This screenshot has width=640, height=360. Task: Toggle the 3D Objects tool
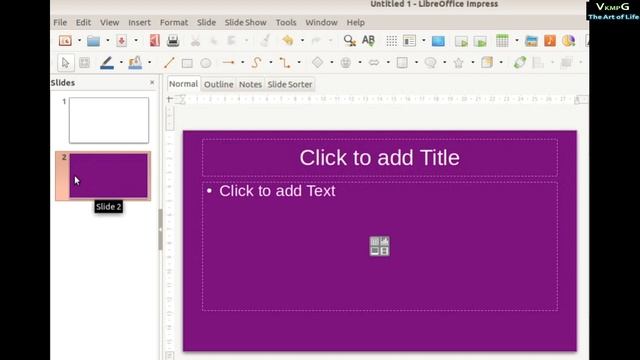[487, 62]
